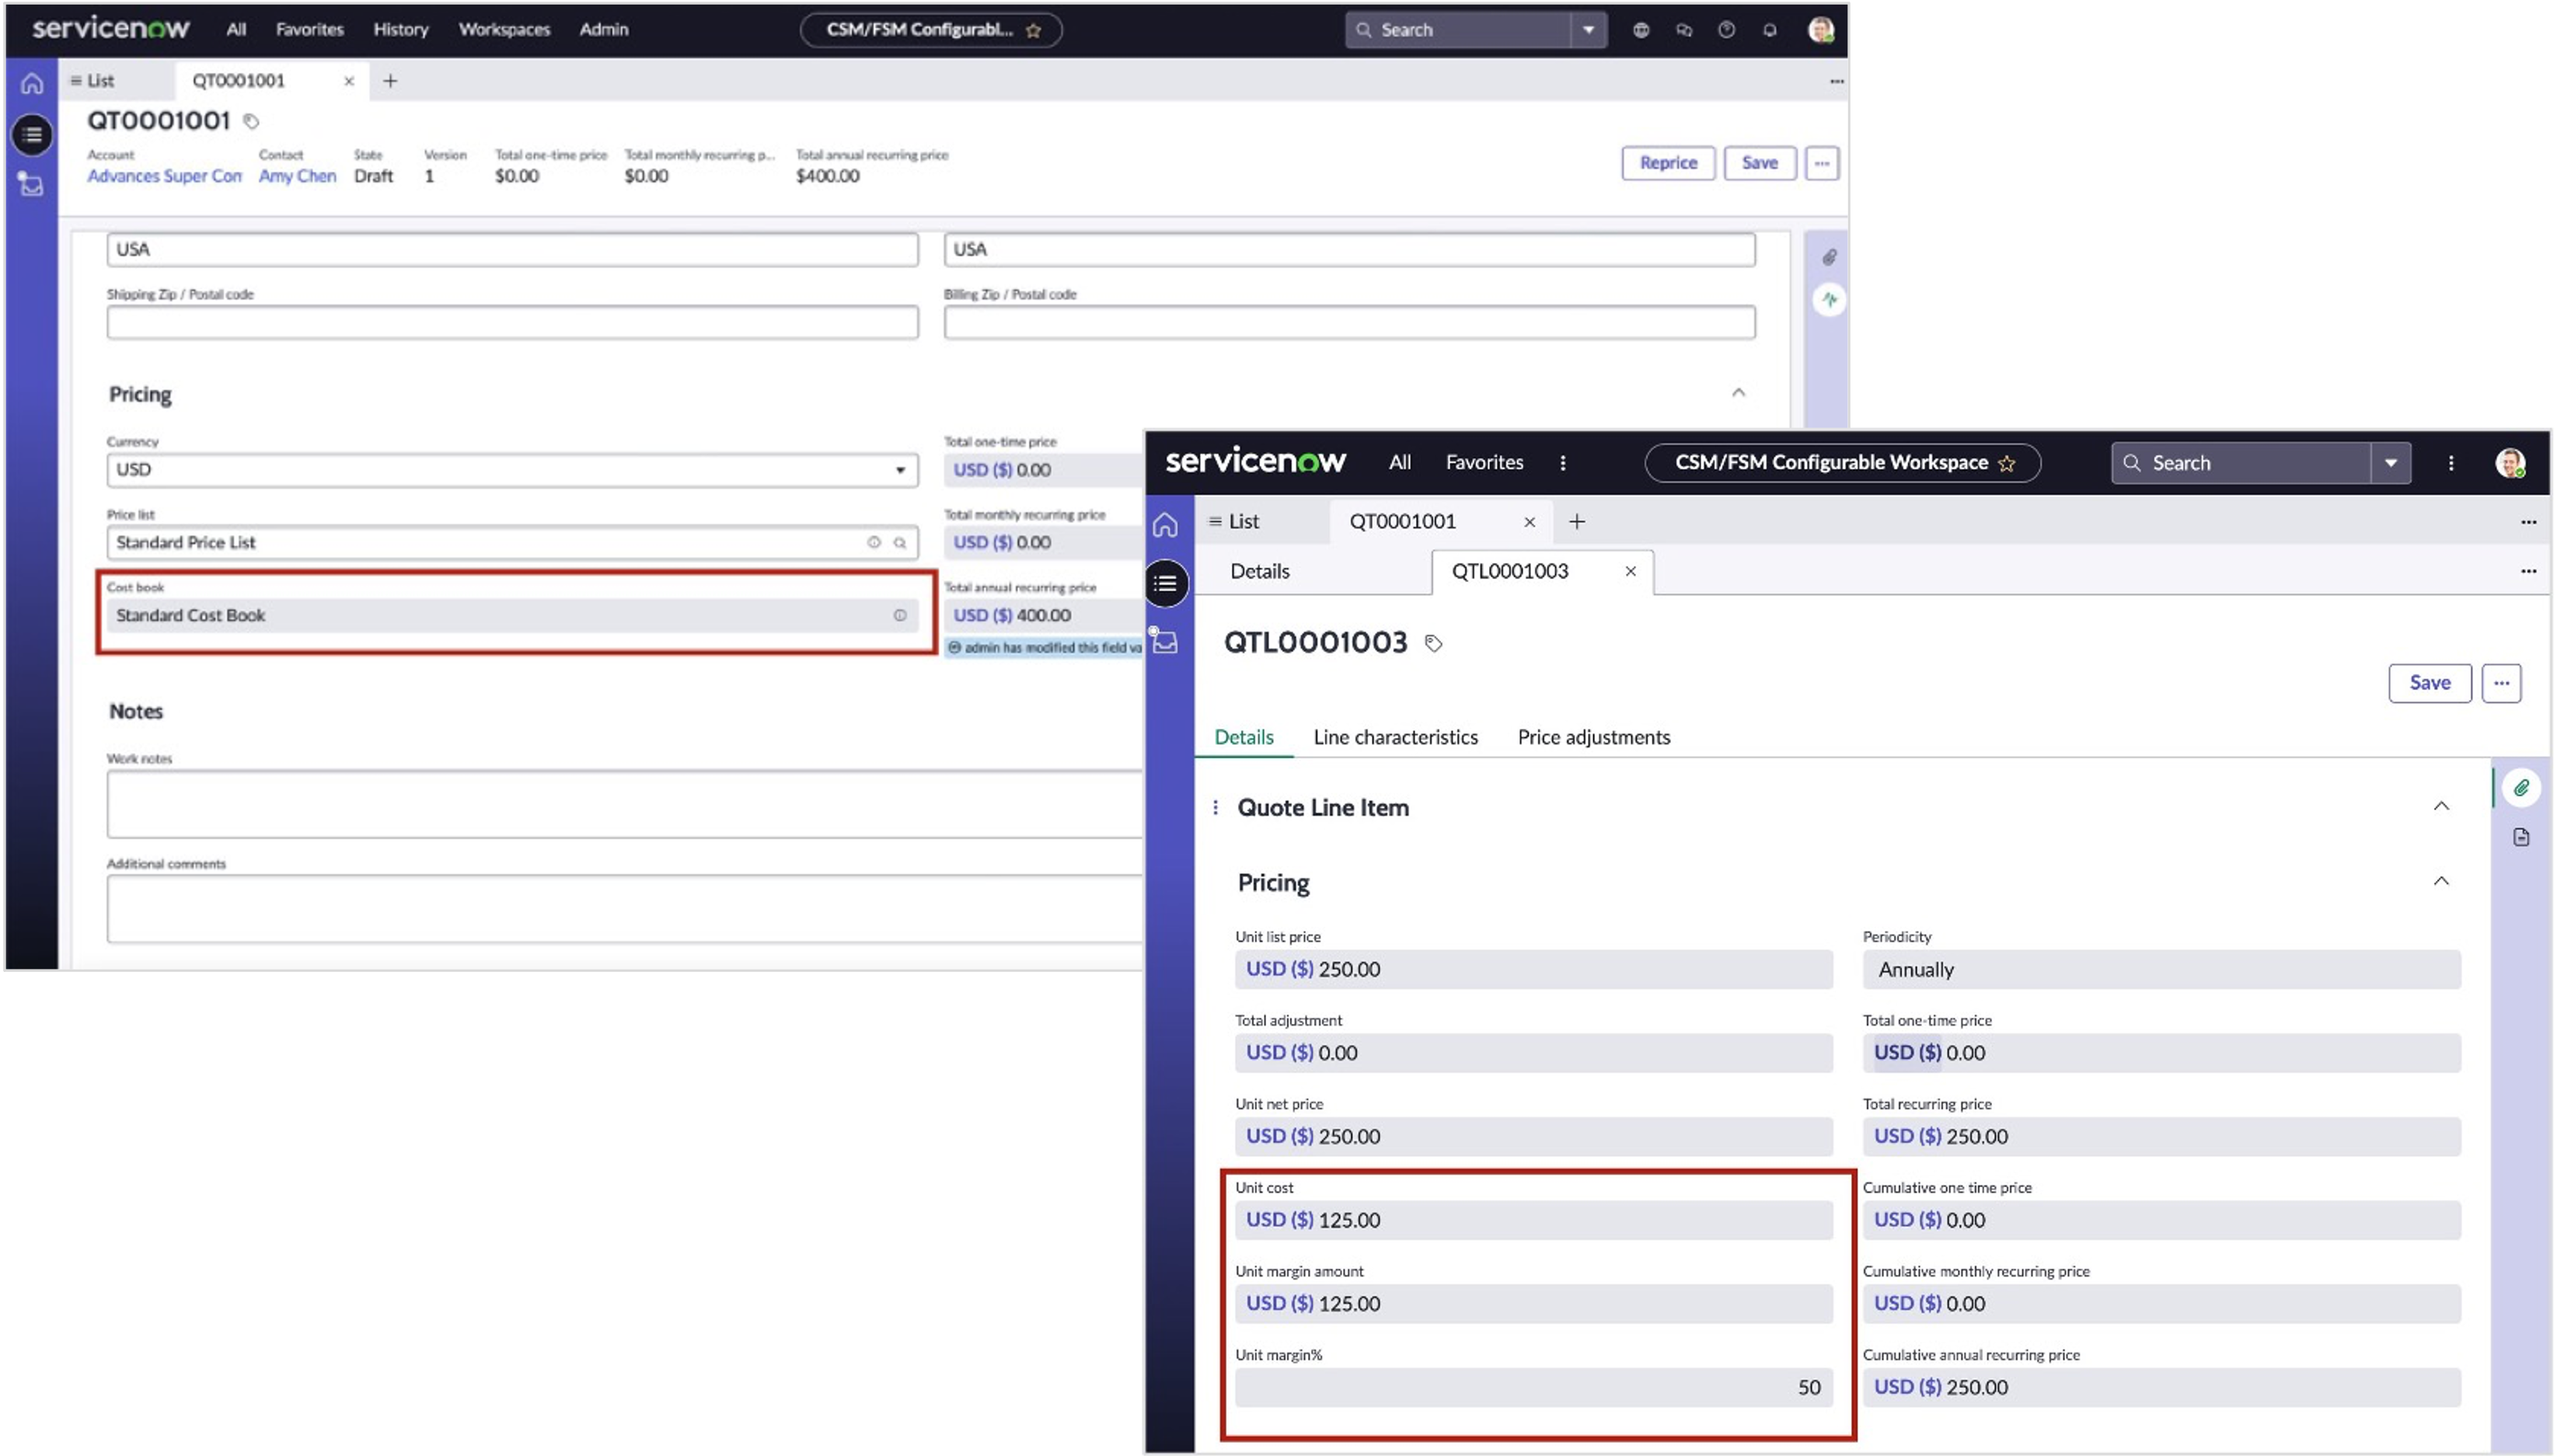The width and height of the screenshot is (2557, 1456).
Task: Open the Advances Super Con account link
Action: 164,176
